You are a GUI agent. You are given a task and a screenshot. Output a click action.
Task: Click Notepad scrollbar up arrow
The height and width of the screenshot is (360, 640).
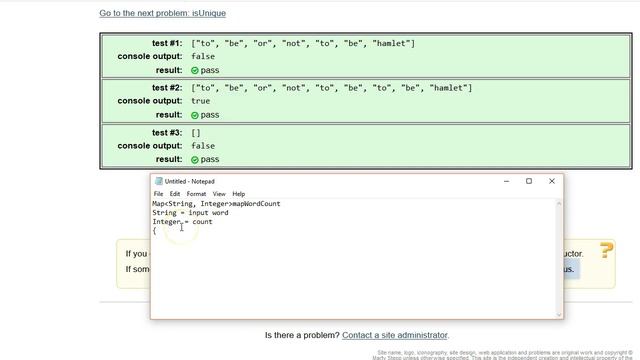559,204
